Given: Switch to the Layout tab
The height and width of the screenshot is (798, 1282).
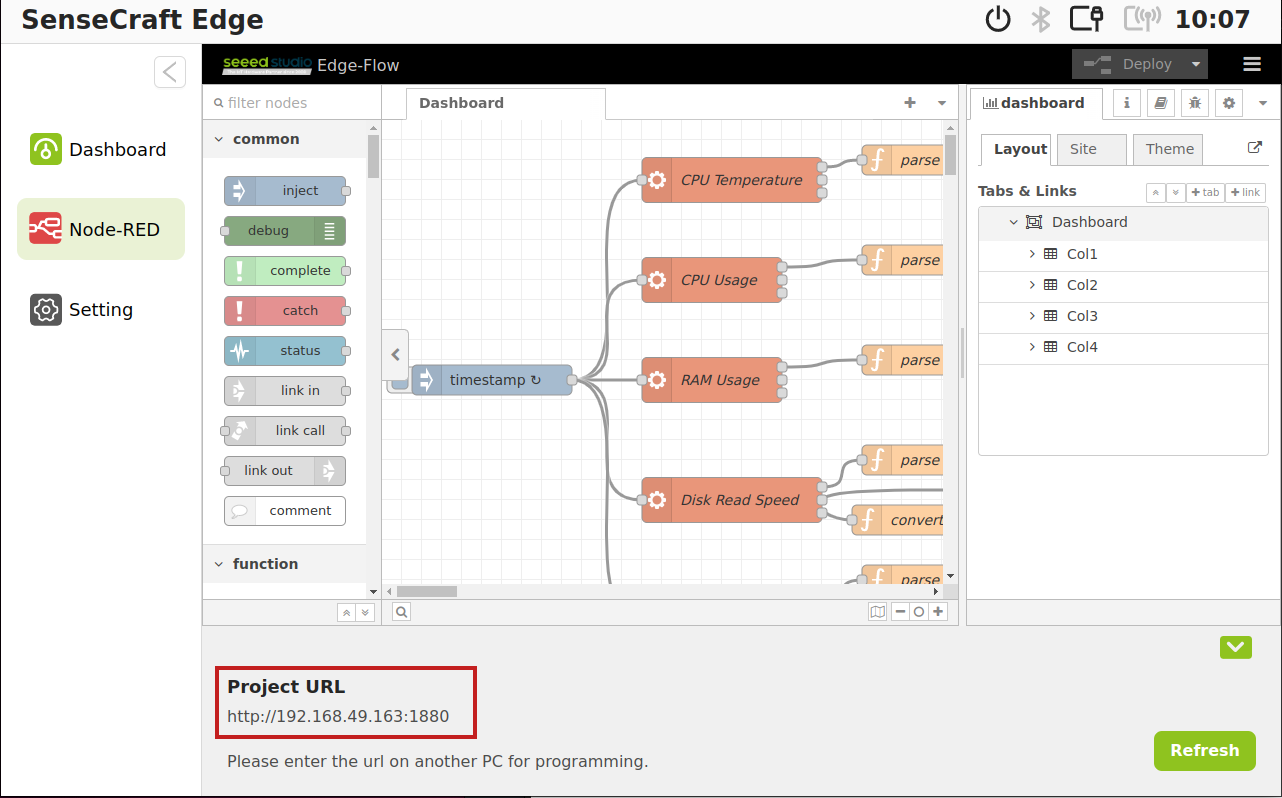Looking at the screenshot, I should pos(1016,149).
